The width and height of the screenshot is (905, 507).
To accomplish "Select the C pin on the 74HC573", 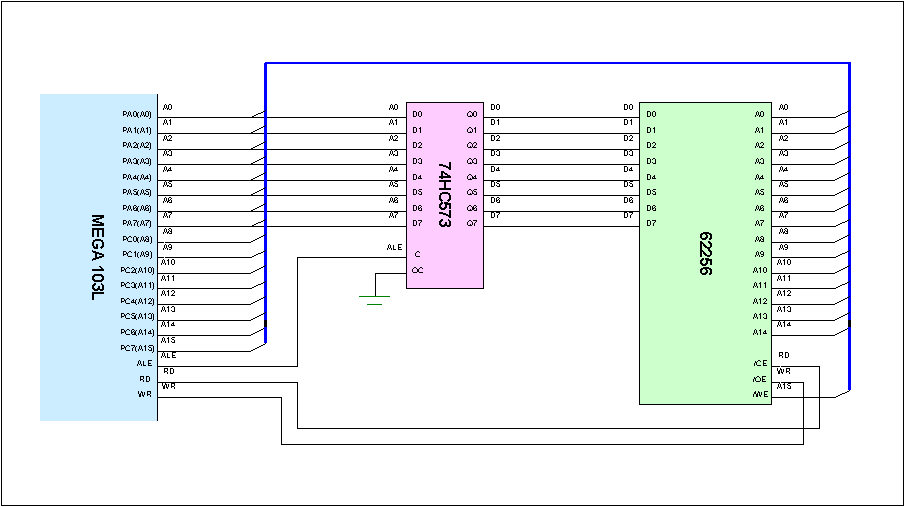I will (x=416, y=254).
